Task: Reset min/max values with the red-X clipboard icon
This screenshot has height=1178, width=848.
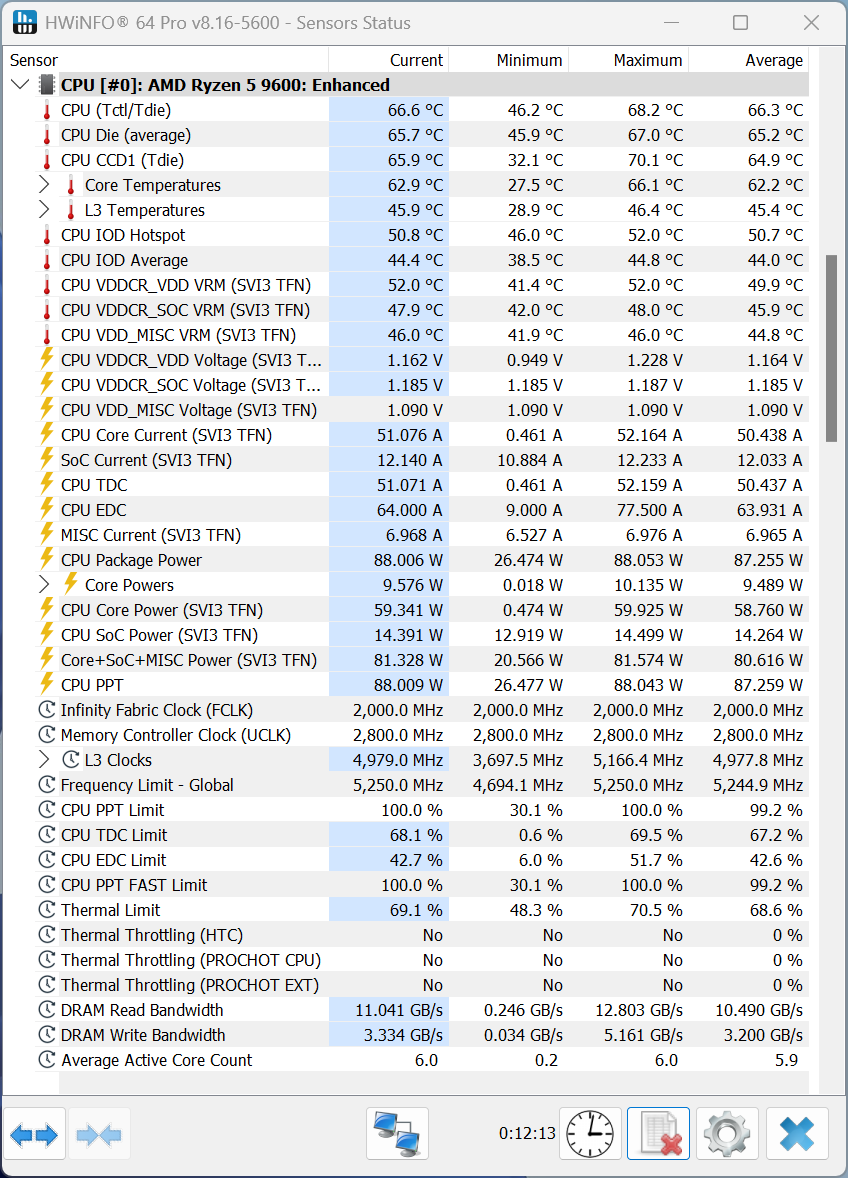Action: (658, 1133)
